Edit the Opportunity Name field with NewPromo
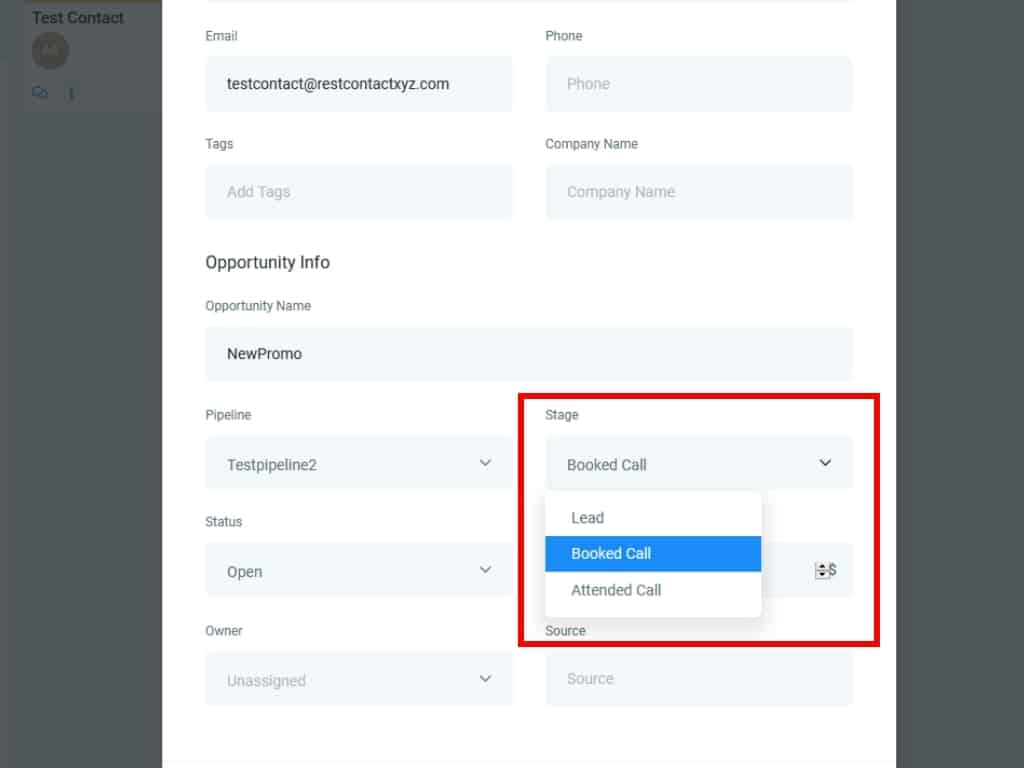This screenshot has width=1024, height=768. (528, 354)
